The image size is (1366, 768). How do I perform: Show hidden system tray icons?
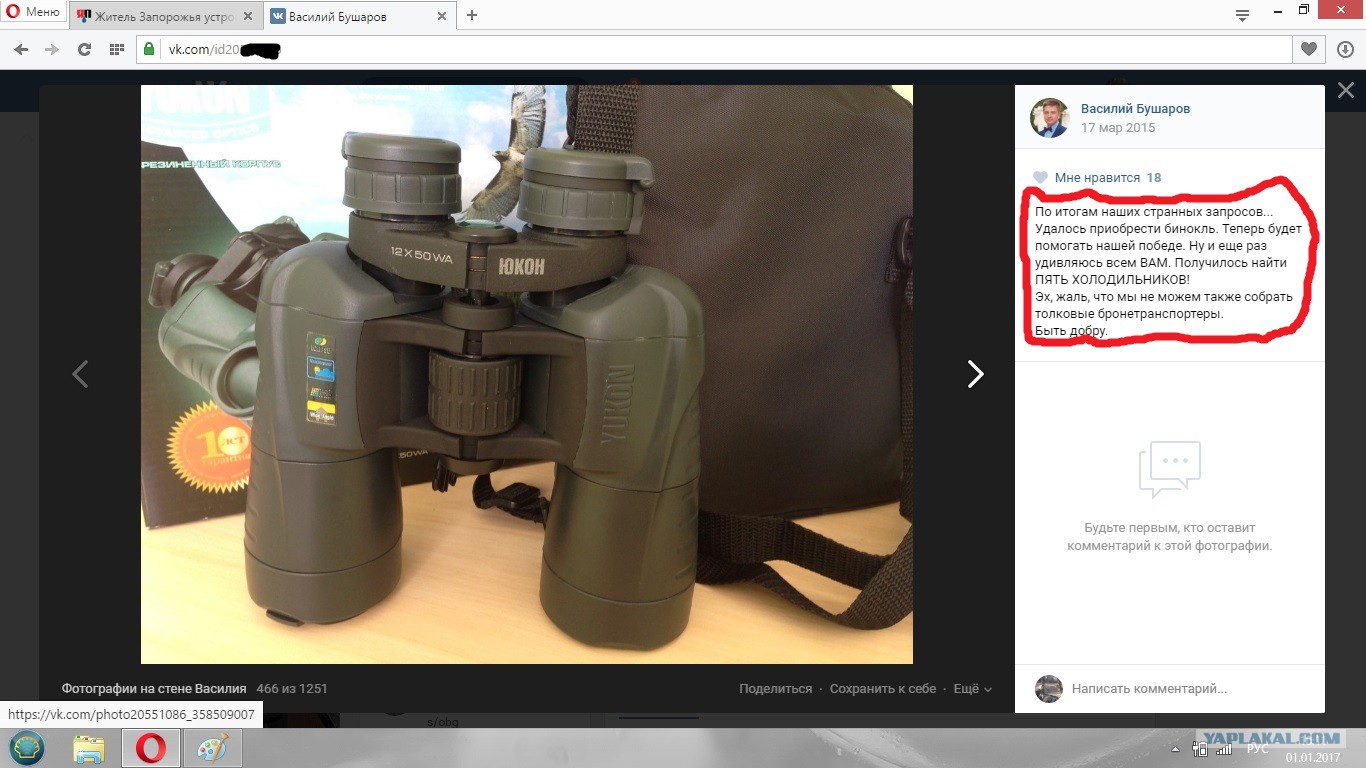(1176, 748)
